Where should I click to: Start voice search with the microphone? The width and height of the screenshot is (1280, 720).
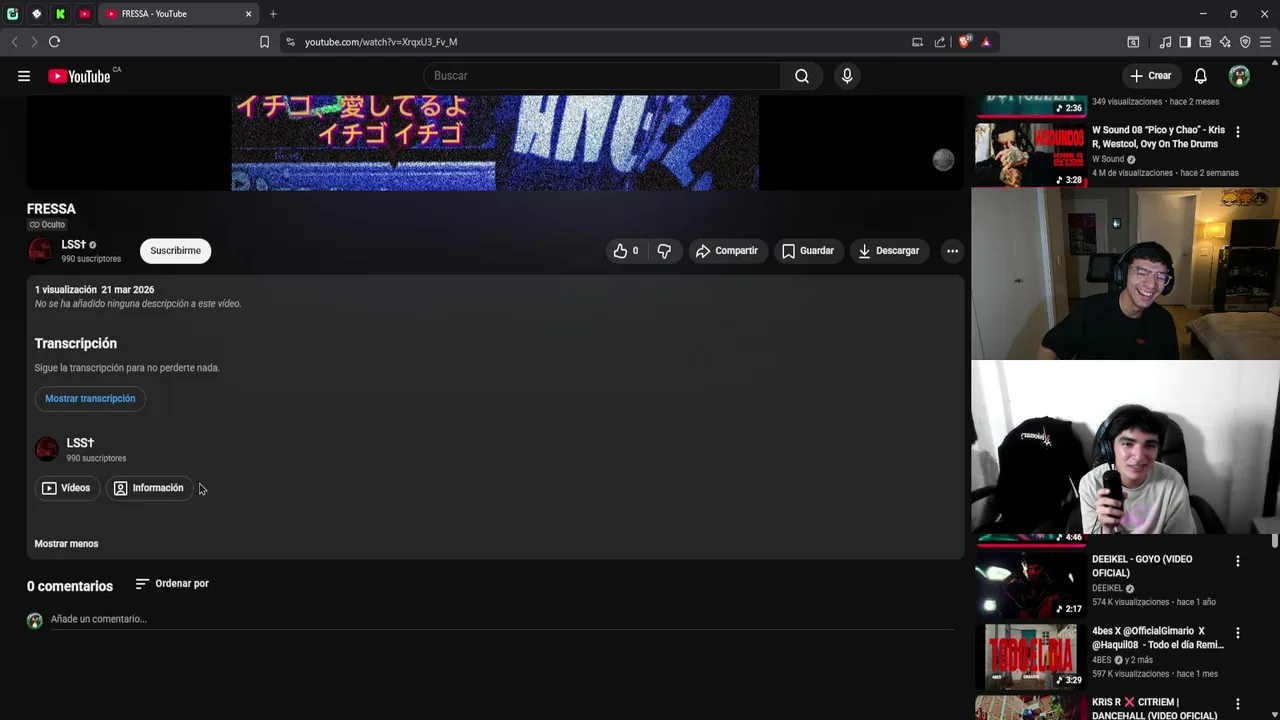coord(847,76)
